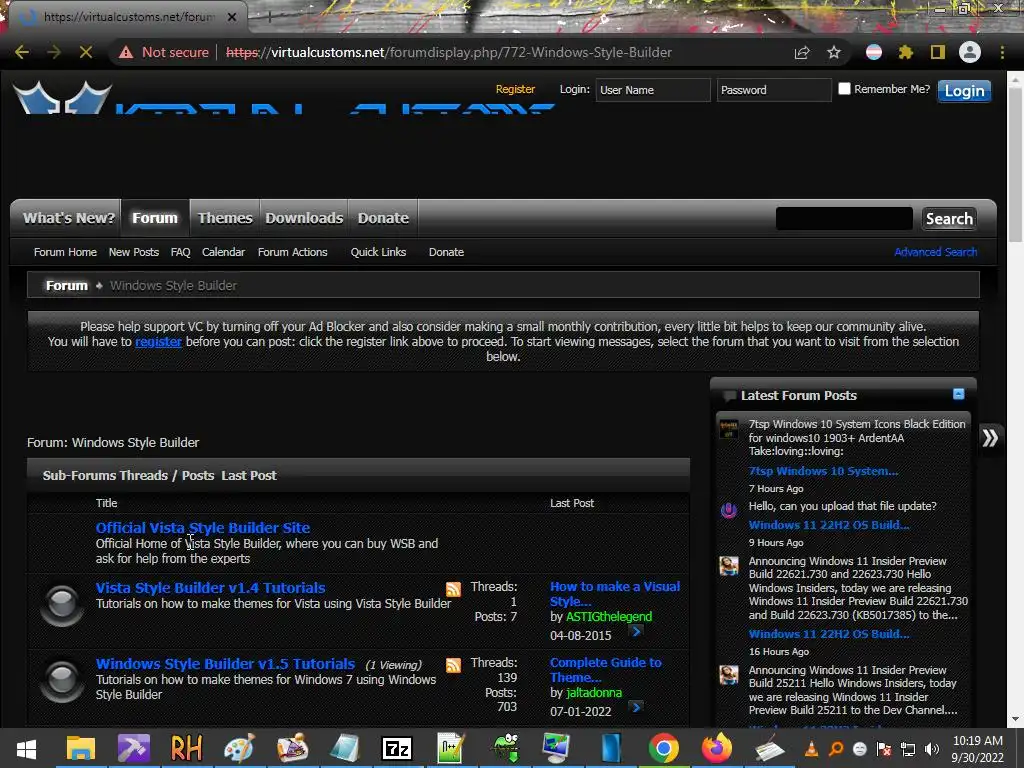Click the VLC cone tray icon
Image resolution: width=1024 pixels, height=768 pixels.
[812, 749]
